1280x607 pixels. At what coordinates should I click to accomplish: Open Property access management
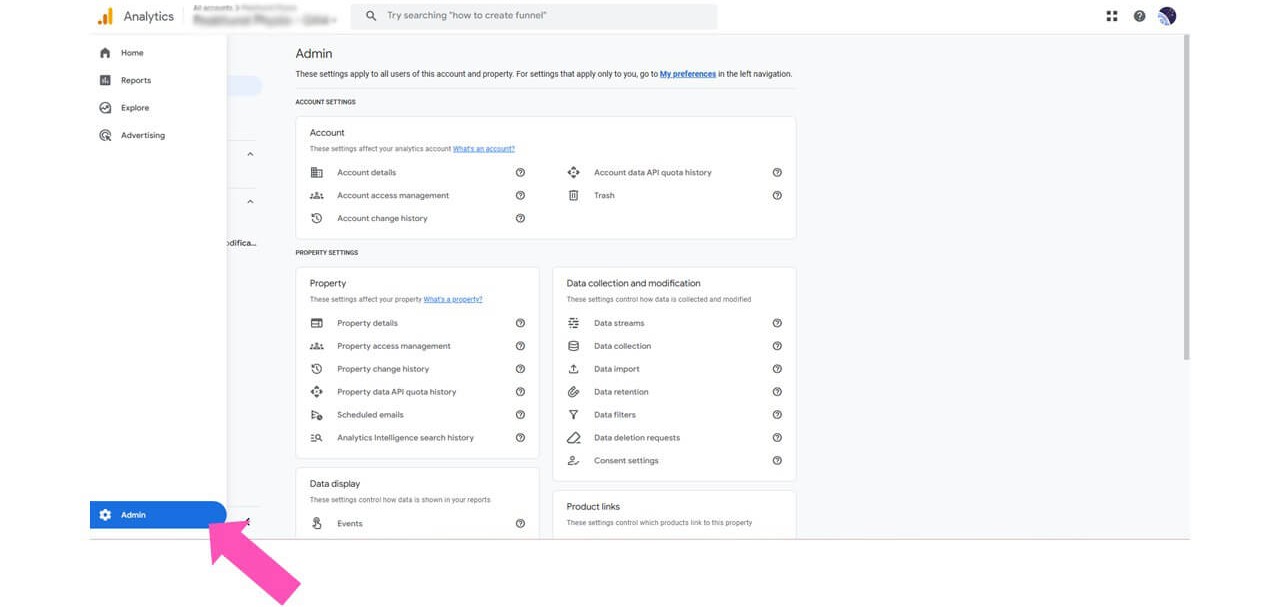click(393, 346)
